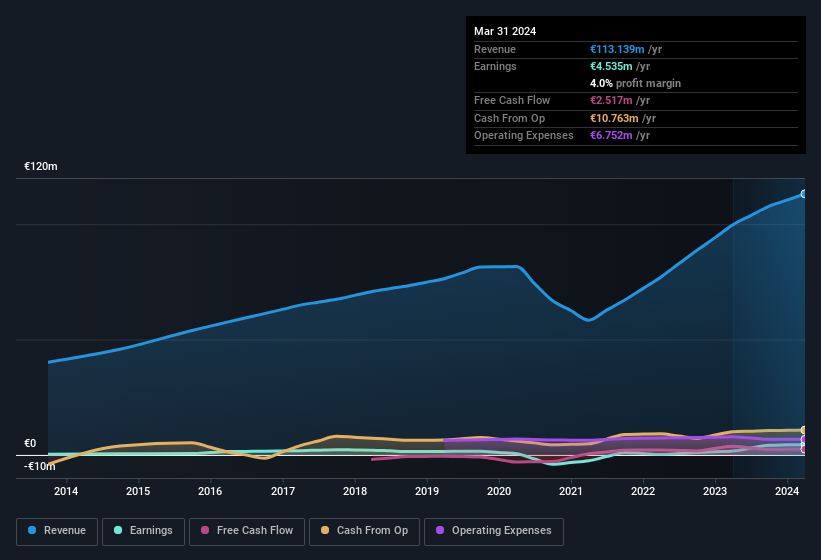Click the -€10m y-axis label

[40, 466]
